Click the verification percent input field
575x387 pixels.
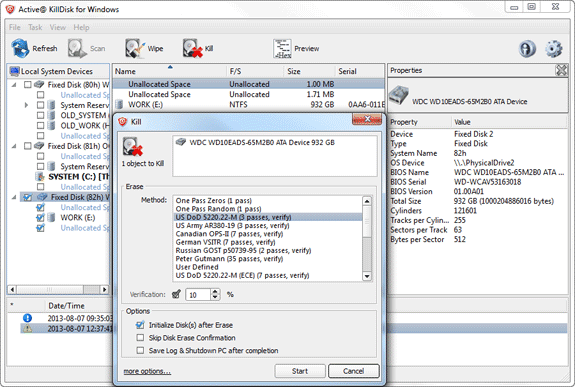(198, 294)
